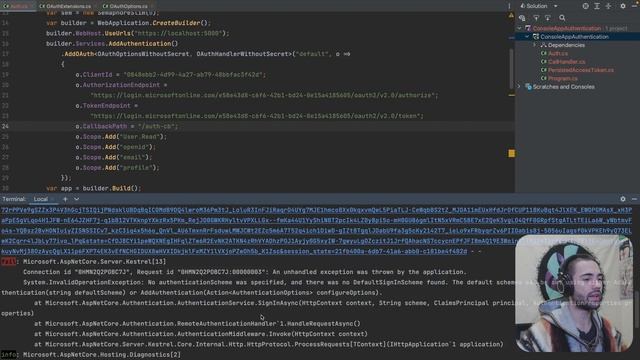Select the Local terminal tab

[x=41, y=199]
